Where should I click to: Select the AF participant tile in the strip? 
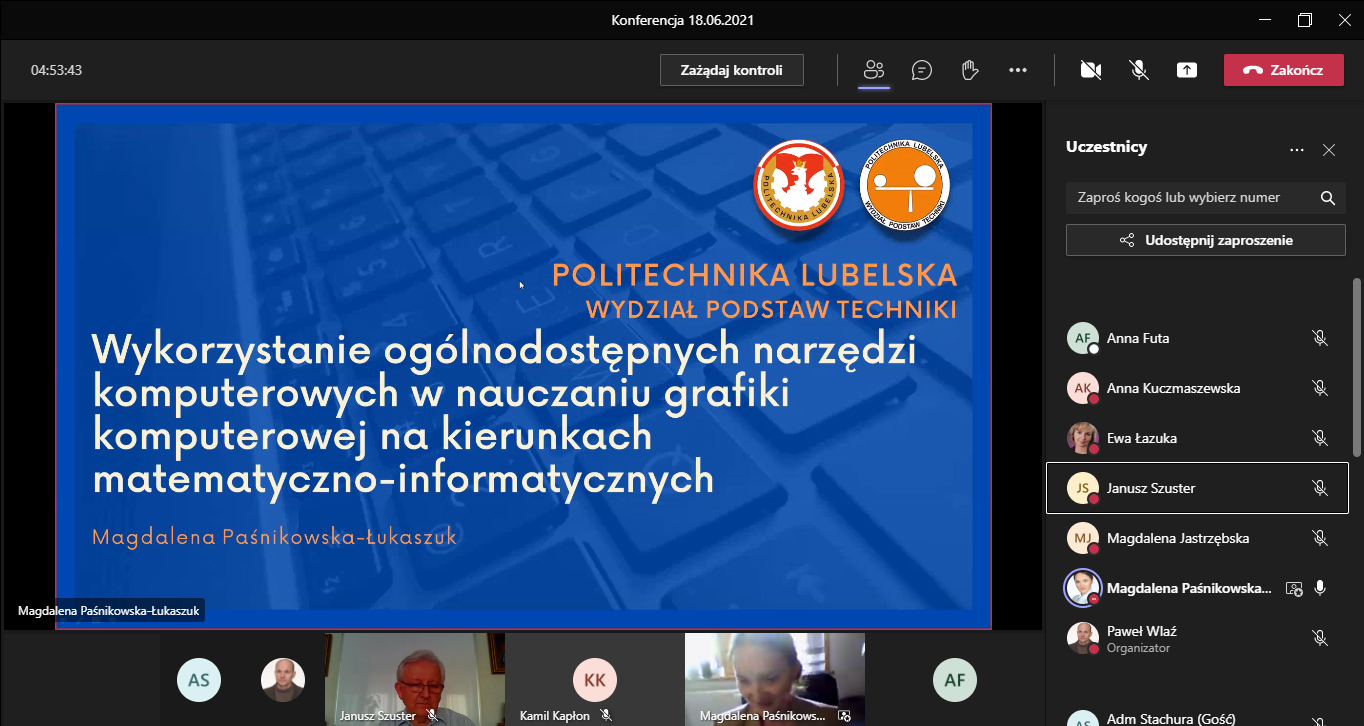[955, 680]
